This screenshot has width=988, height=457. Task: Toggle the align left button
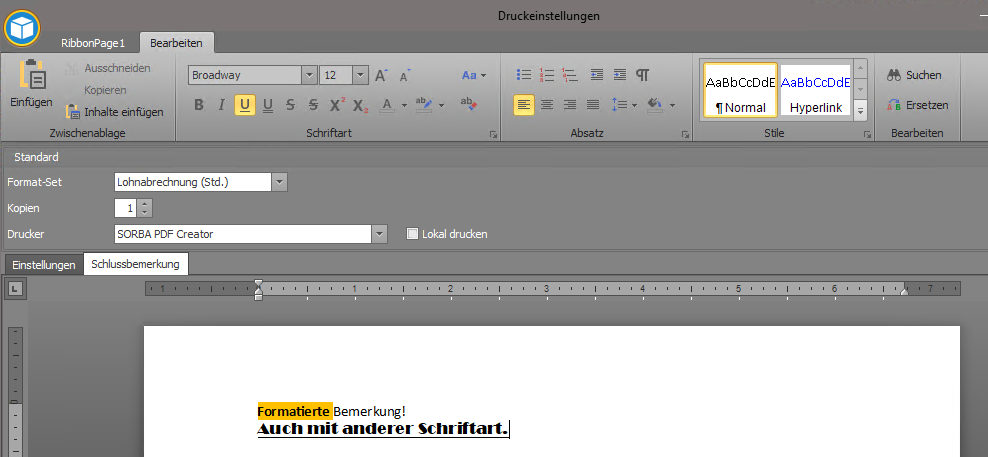tap(523, 105)
